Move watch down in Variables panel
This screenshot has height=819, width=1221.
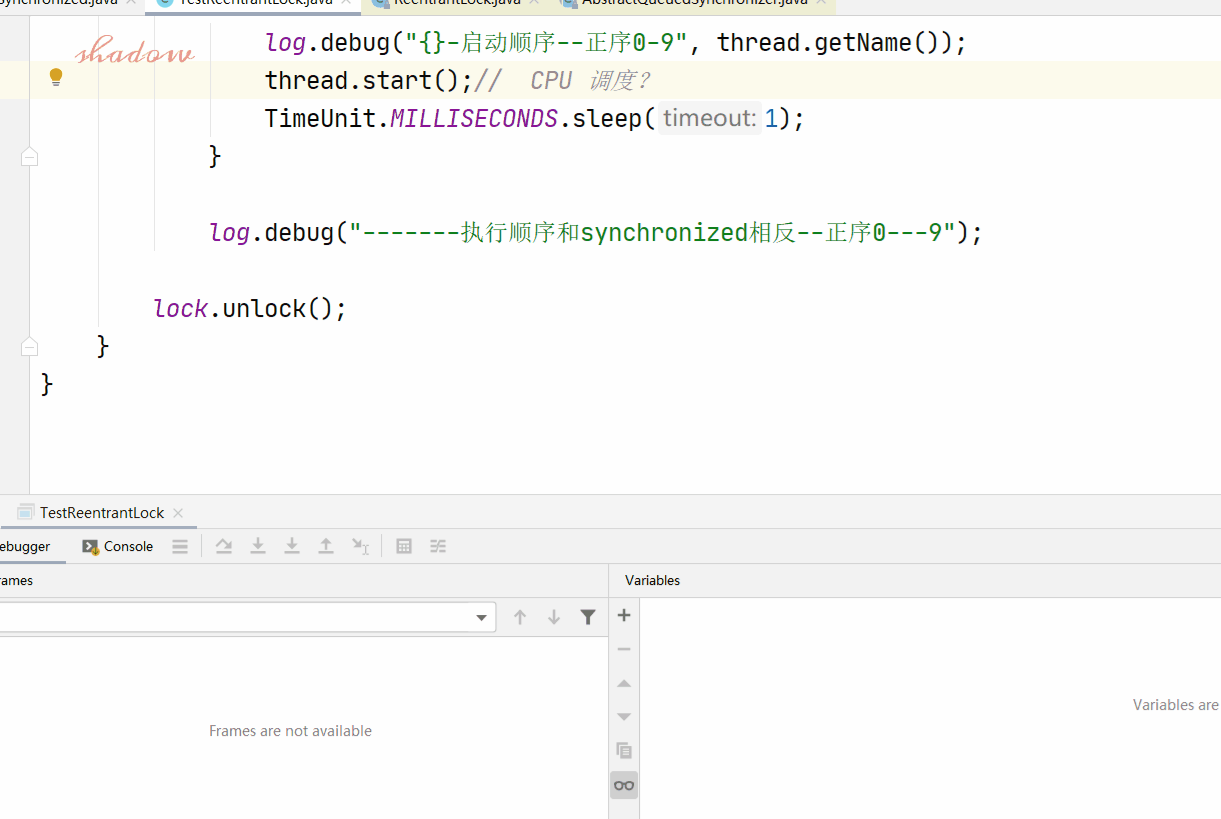(x=624, y=717)
